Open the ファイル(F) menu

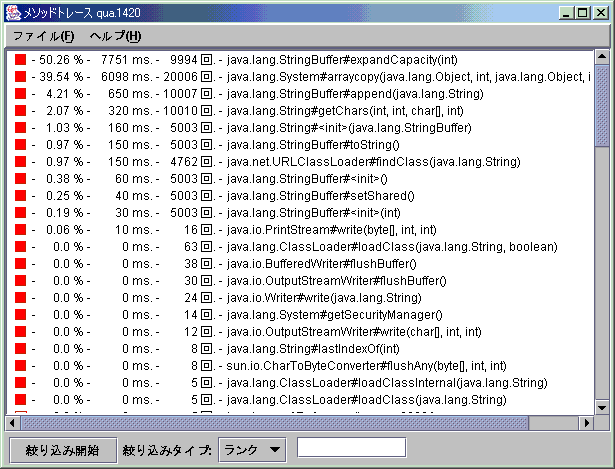coord(43,36)
